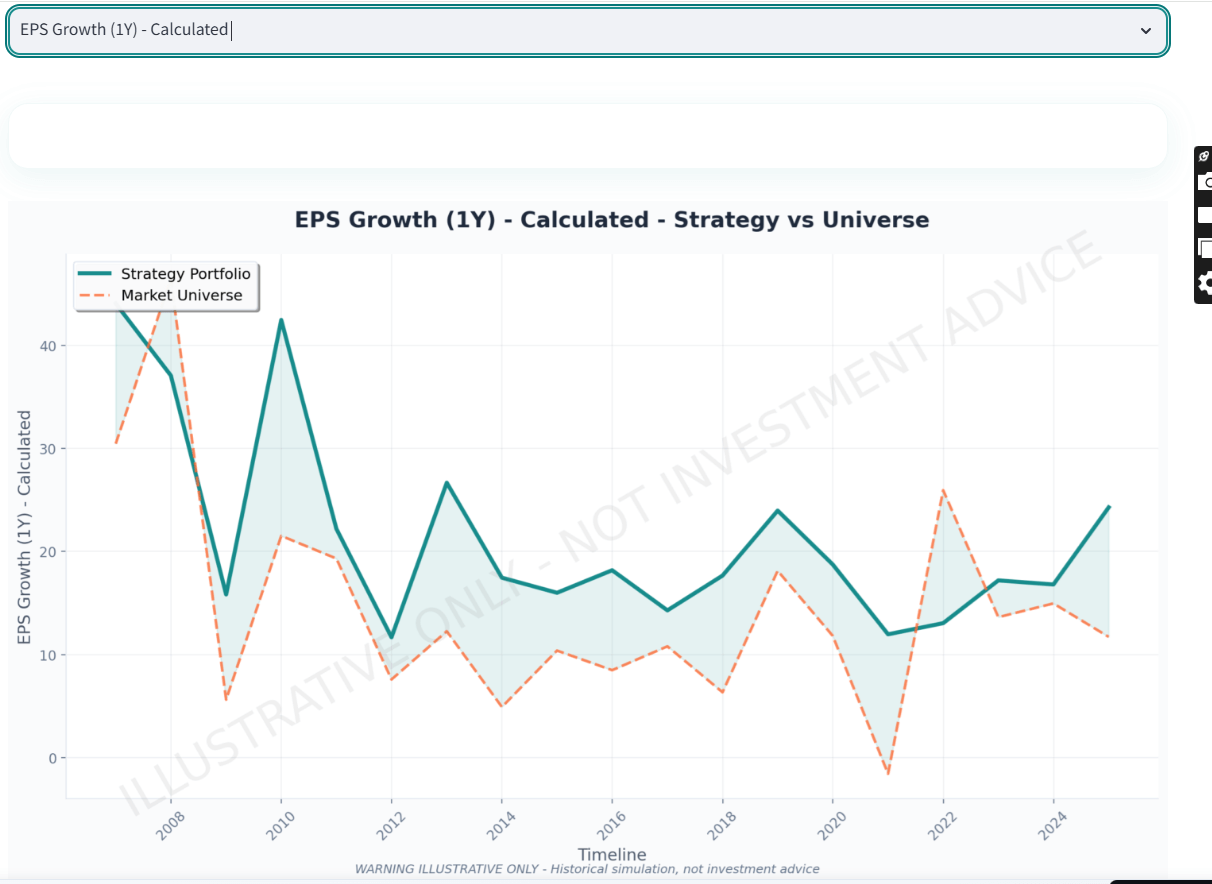Click the overlapping windows icon in side toolbar
This screenshot has width=1212, height=884.
pos(1205,248)
